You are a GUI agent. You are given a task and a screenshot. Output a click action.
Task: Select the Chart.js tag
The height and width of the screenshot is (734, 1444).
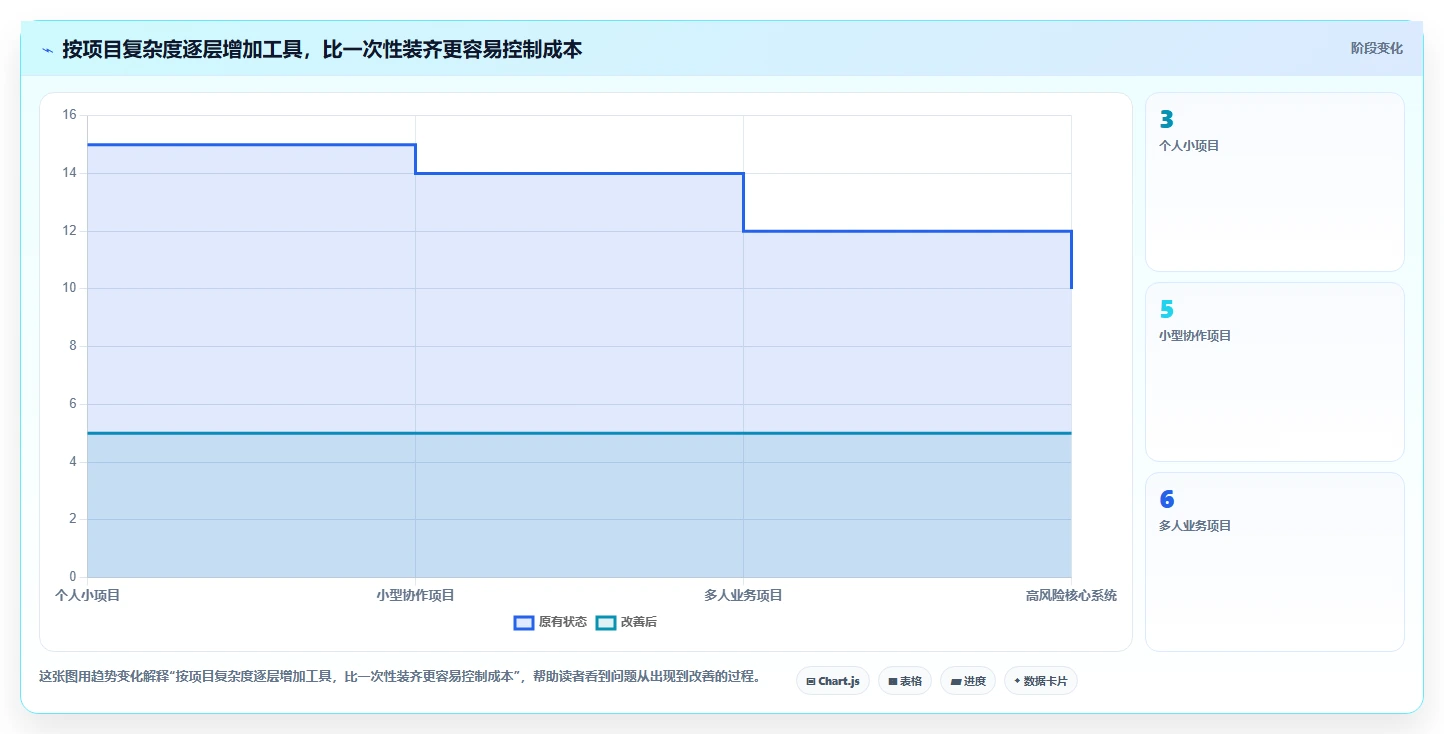(x=833, y=681)
